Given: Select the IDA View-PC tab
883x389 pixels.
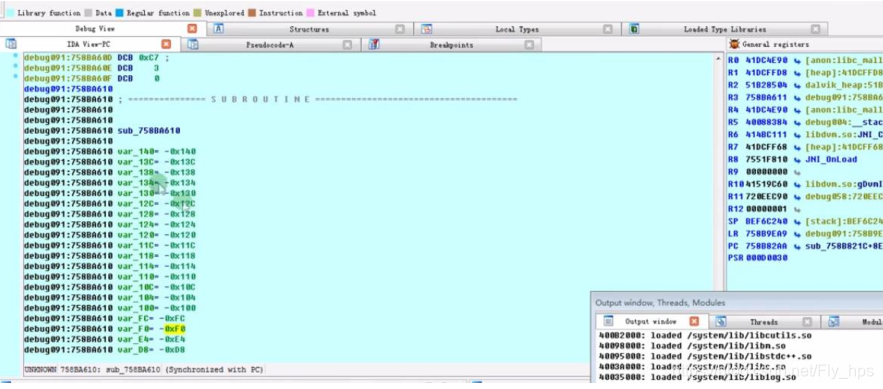Looking at the screenshot, I should [88, 44].
